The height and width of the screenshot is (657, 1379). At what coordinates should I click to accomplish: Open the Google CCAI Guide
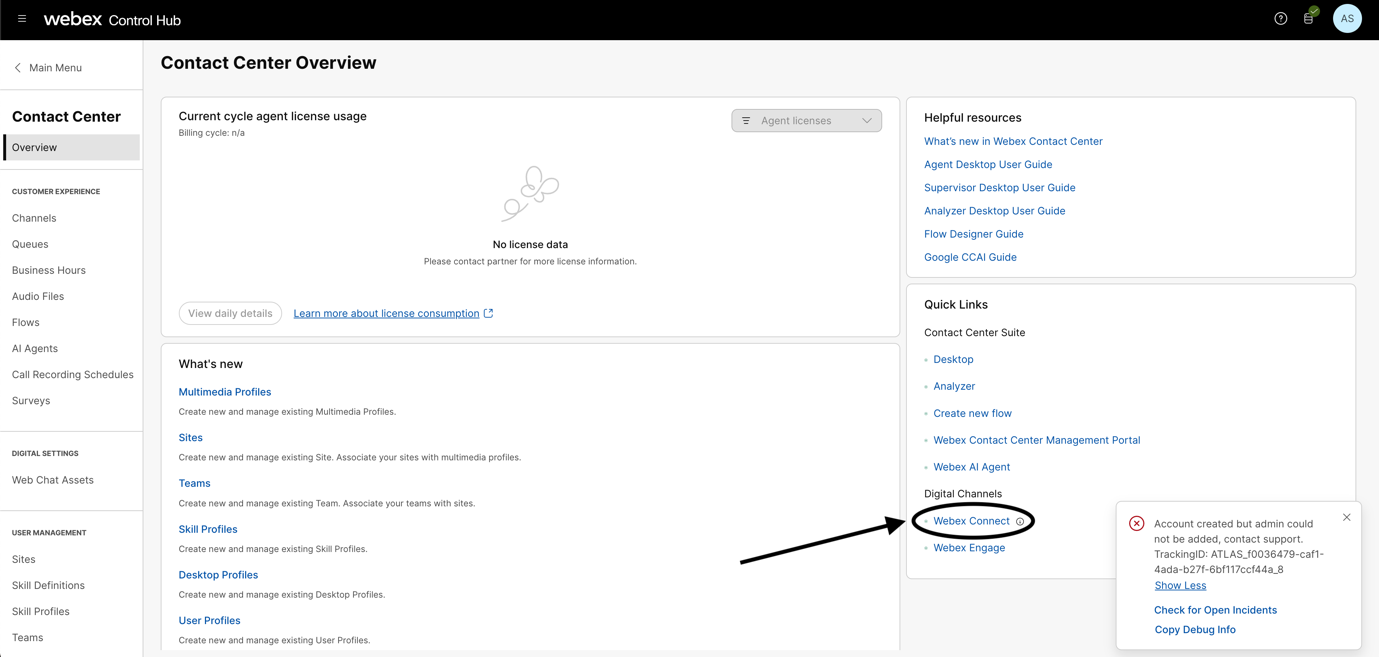(970, 257)
